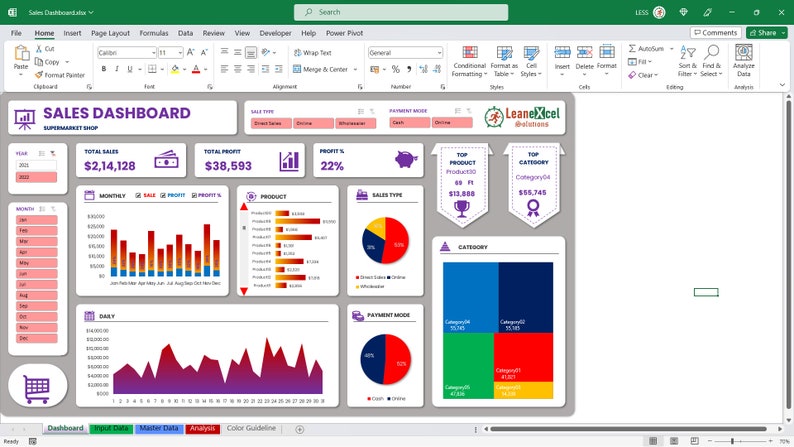This screenshot has width=794, height=447.
Task: Toggle bold formatting
Action: pos(104,69)
